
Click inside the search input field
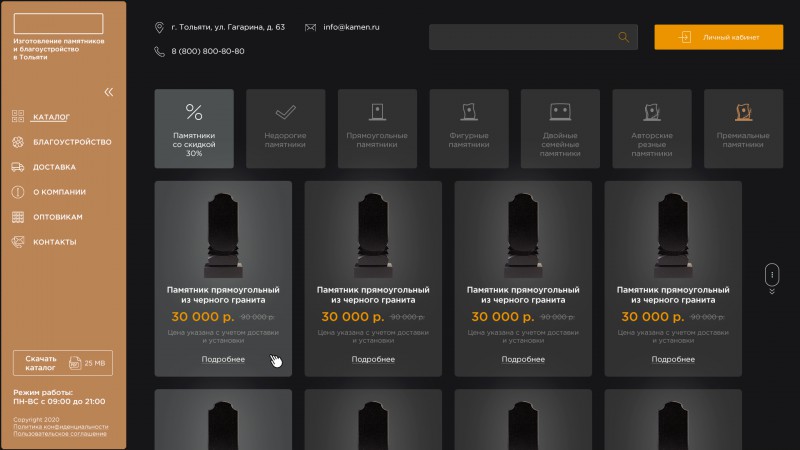(523, 37)
